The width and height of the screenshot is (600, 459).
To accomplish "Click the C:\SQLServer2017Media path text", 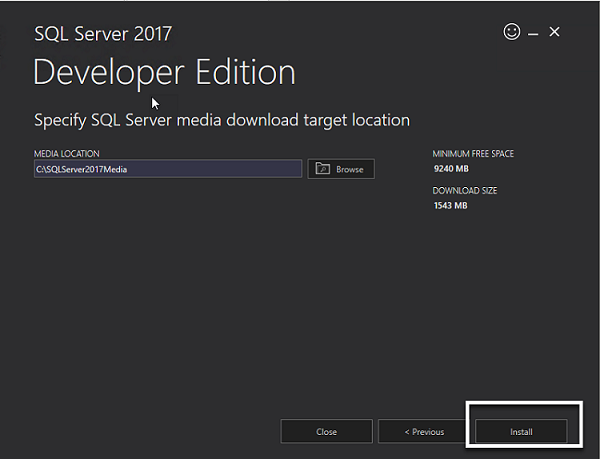I will pyautogui.click(x=82, y=169).
